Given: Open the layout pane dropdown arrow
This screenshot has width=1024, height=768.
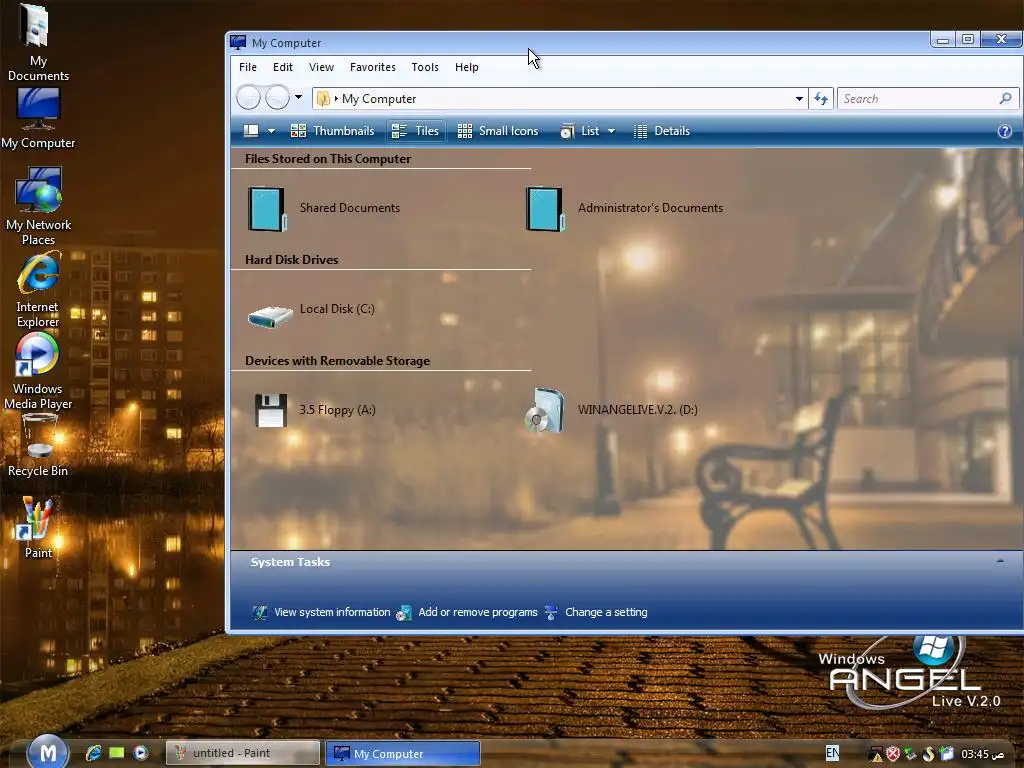Looking at the screenshot, I should coord(271,131).
